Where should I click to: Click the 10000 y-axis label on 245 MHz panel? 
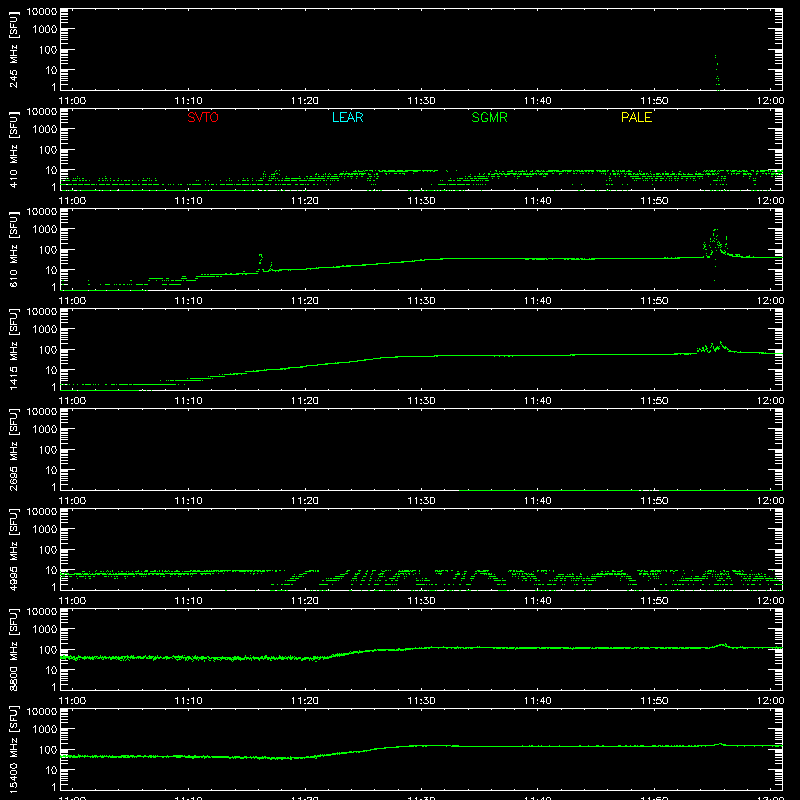tap(42, 12)
